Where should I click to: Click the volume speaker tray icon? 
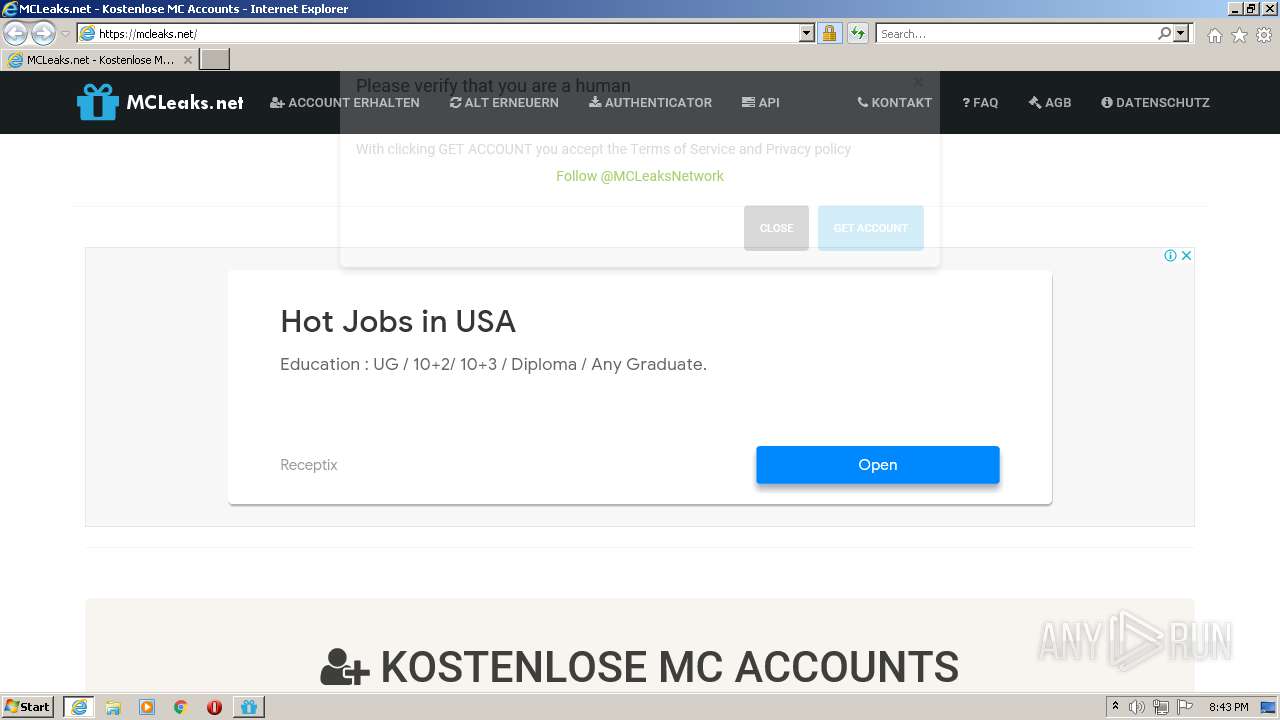[x=1137, y=707]
